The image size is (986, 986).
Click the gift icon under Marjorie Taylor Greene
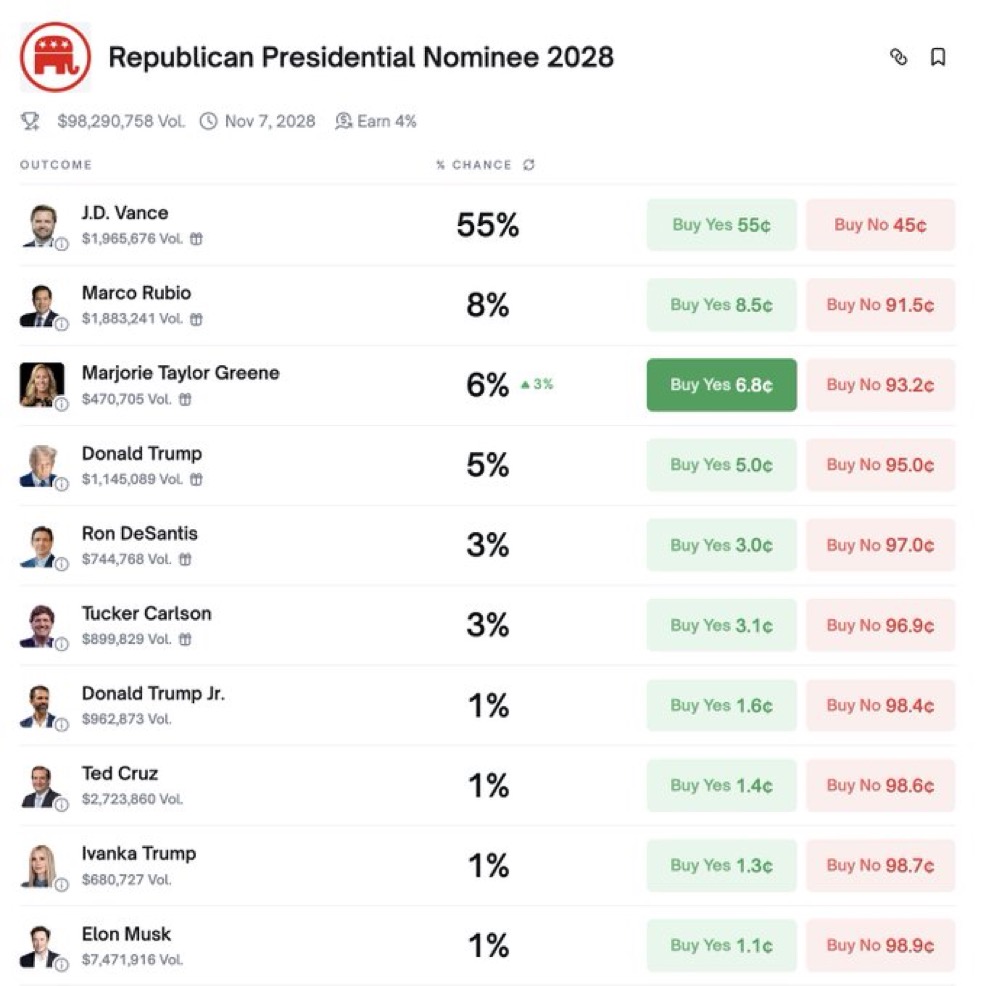pos(186,399)
